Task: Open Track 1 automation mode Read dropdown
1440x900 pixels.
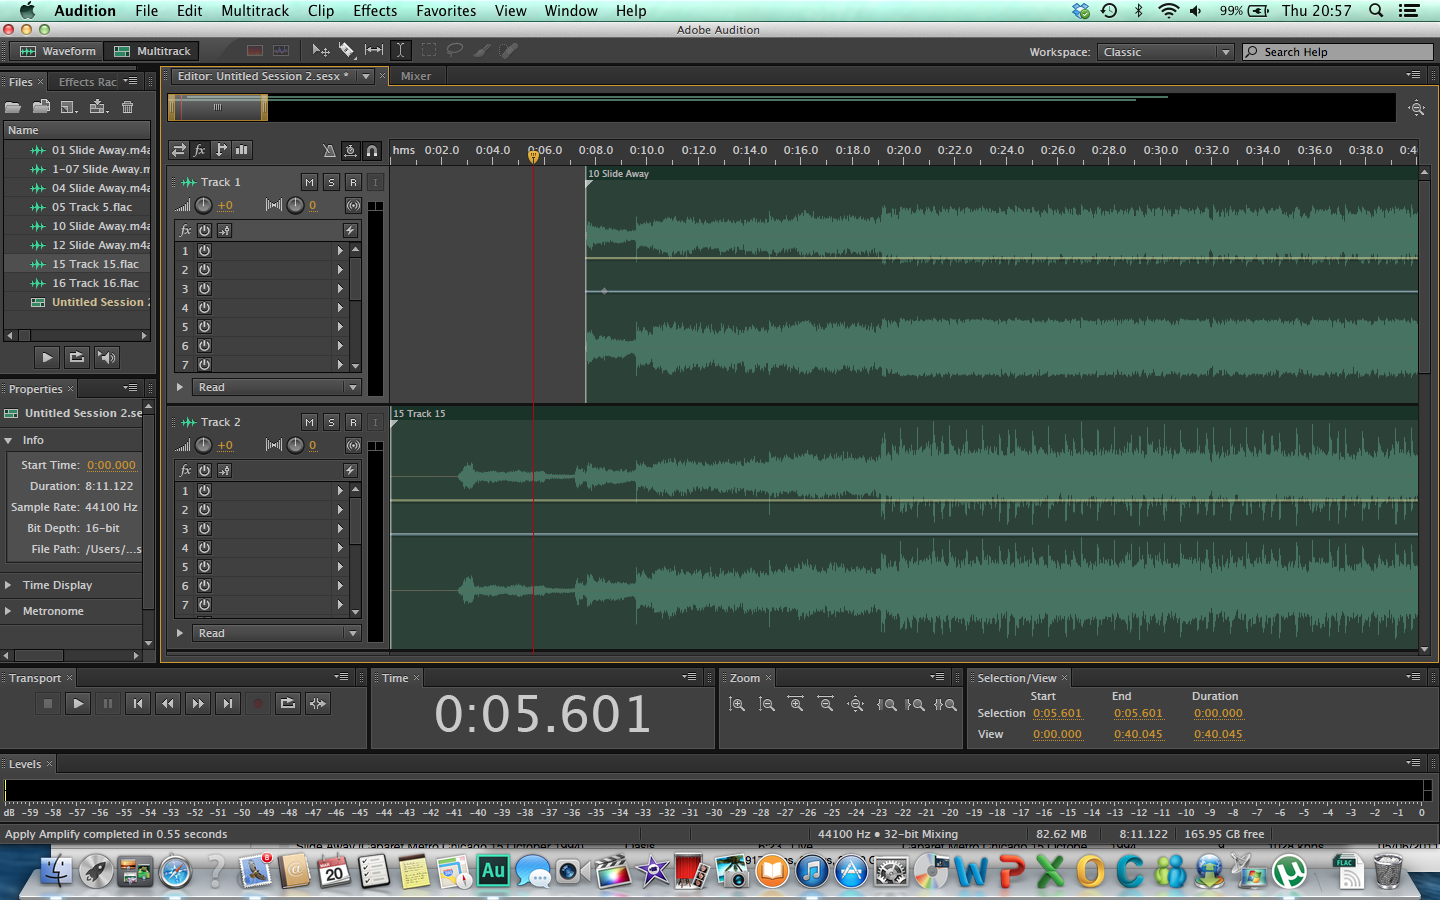Action: coord(276,388)
